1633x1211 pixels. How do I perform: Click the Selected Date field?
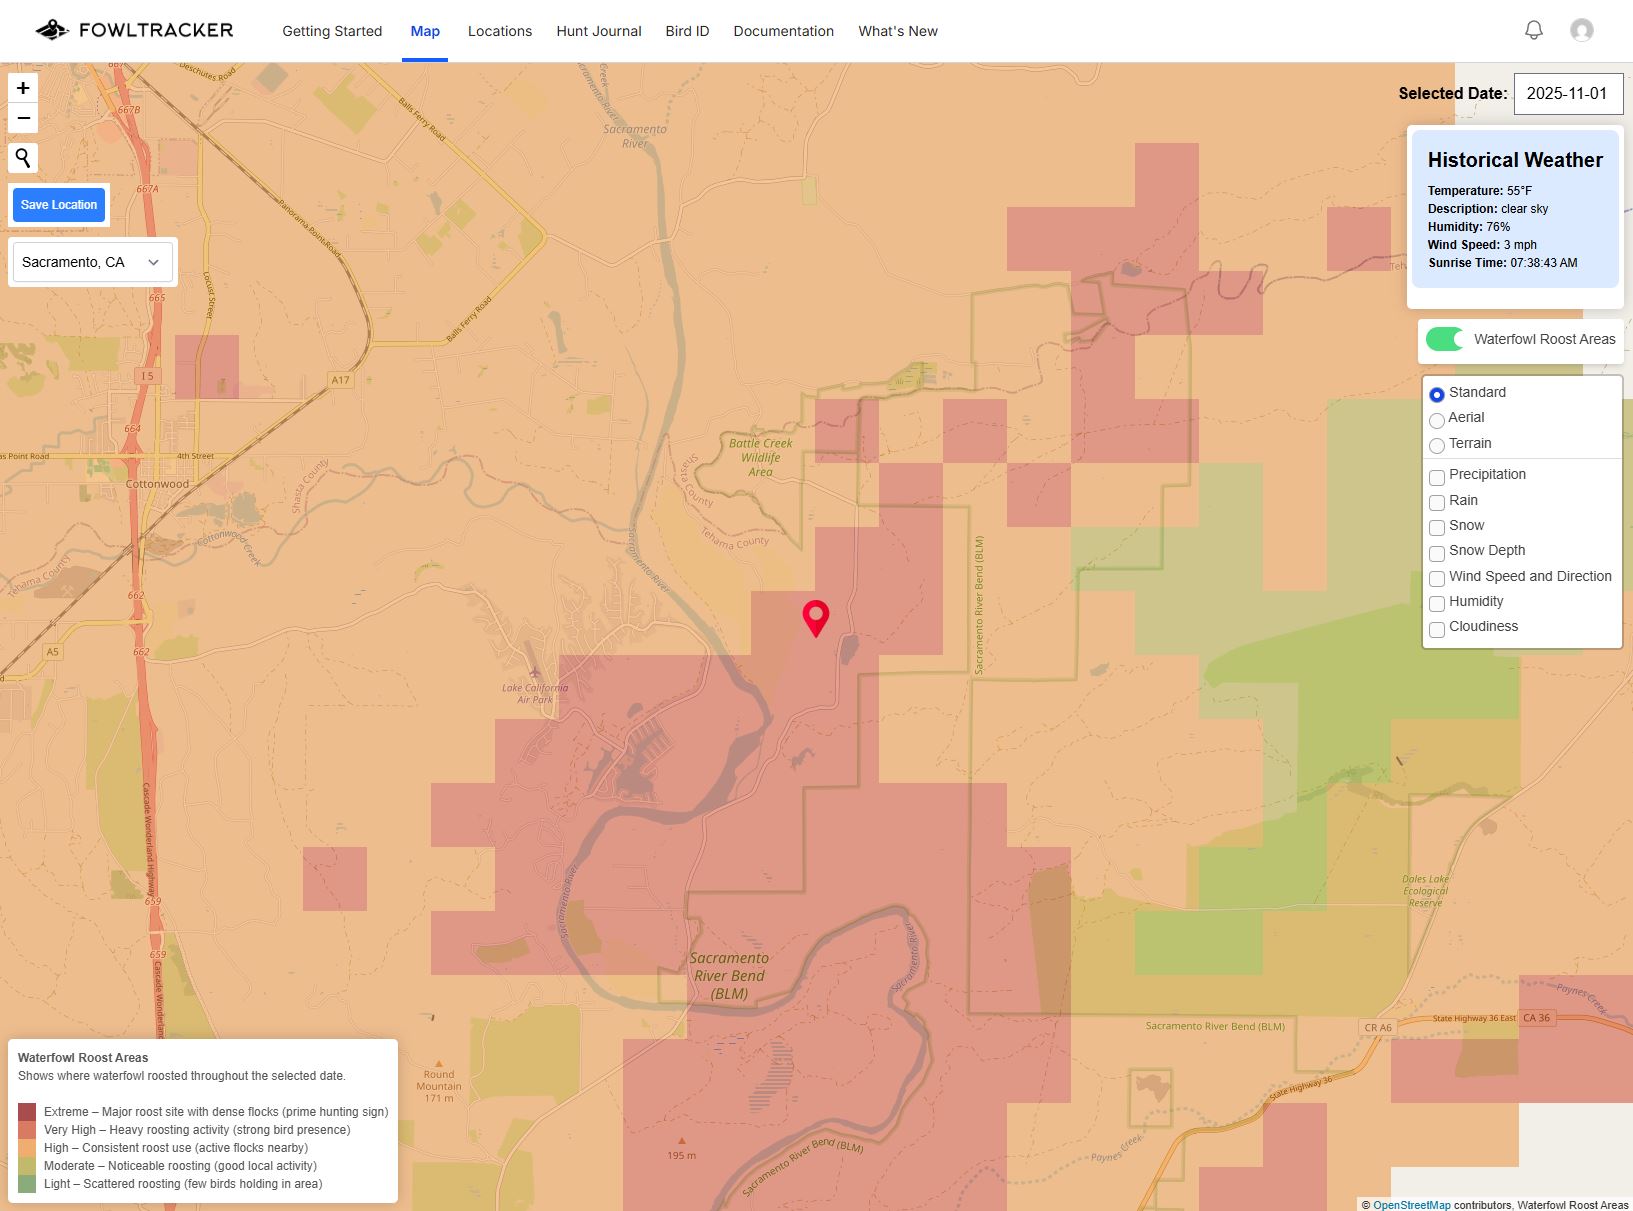(x=1568, y=93)
